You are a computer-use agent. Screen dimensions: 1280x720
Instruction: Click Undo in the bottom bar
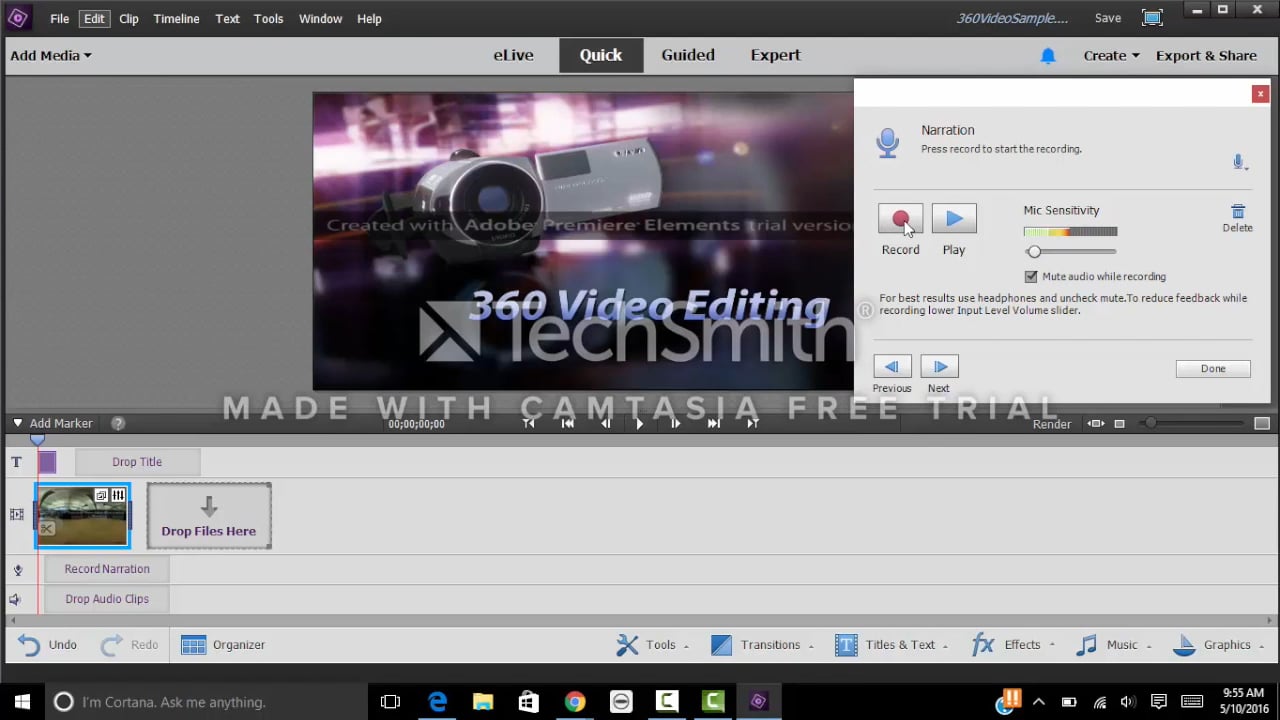pyautogui.click(x=47, y=645)
